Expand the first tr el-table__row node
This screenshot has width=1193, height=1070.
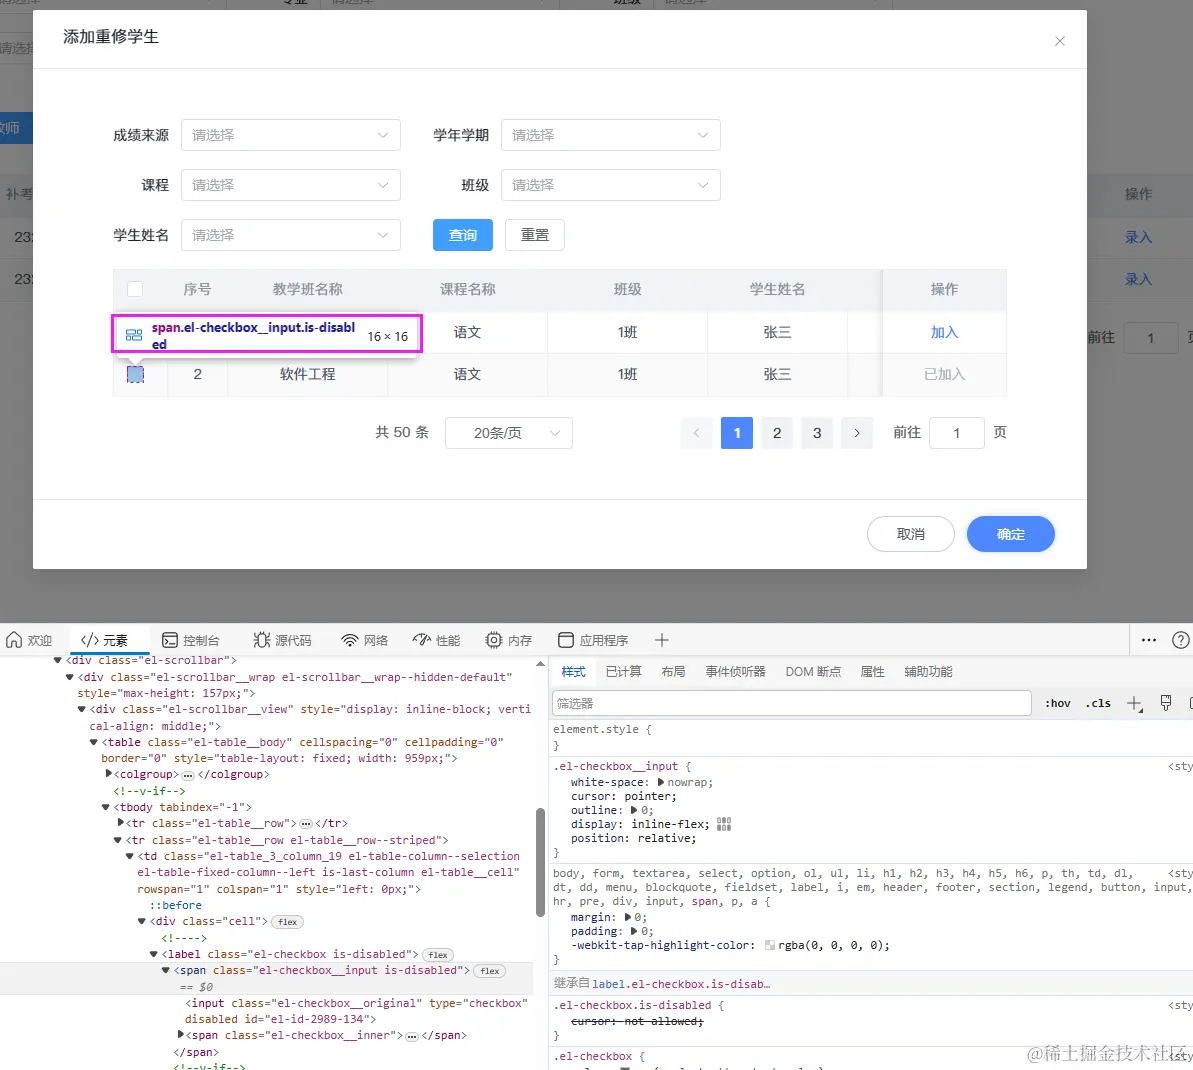120,823
